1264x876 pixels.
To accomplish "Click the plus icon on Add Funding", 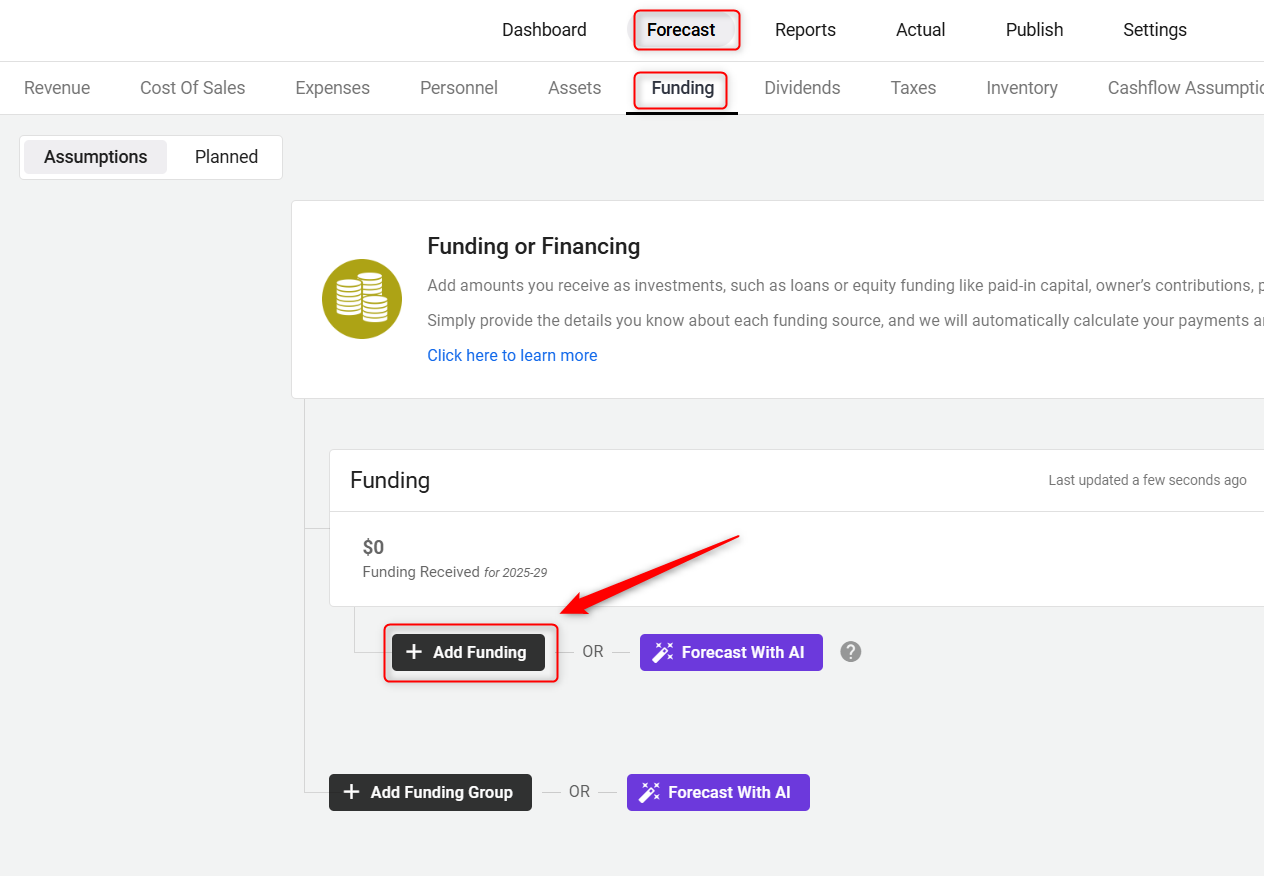I will [x=414, y=652].
